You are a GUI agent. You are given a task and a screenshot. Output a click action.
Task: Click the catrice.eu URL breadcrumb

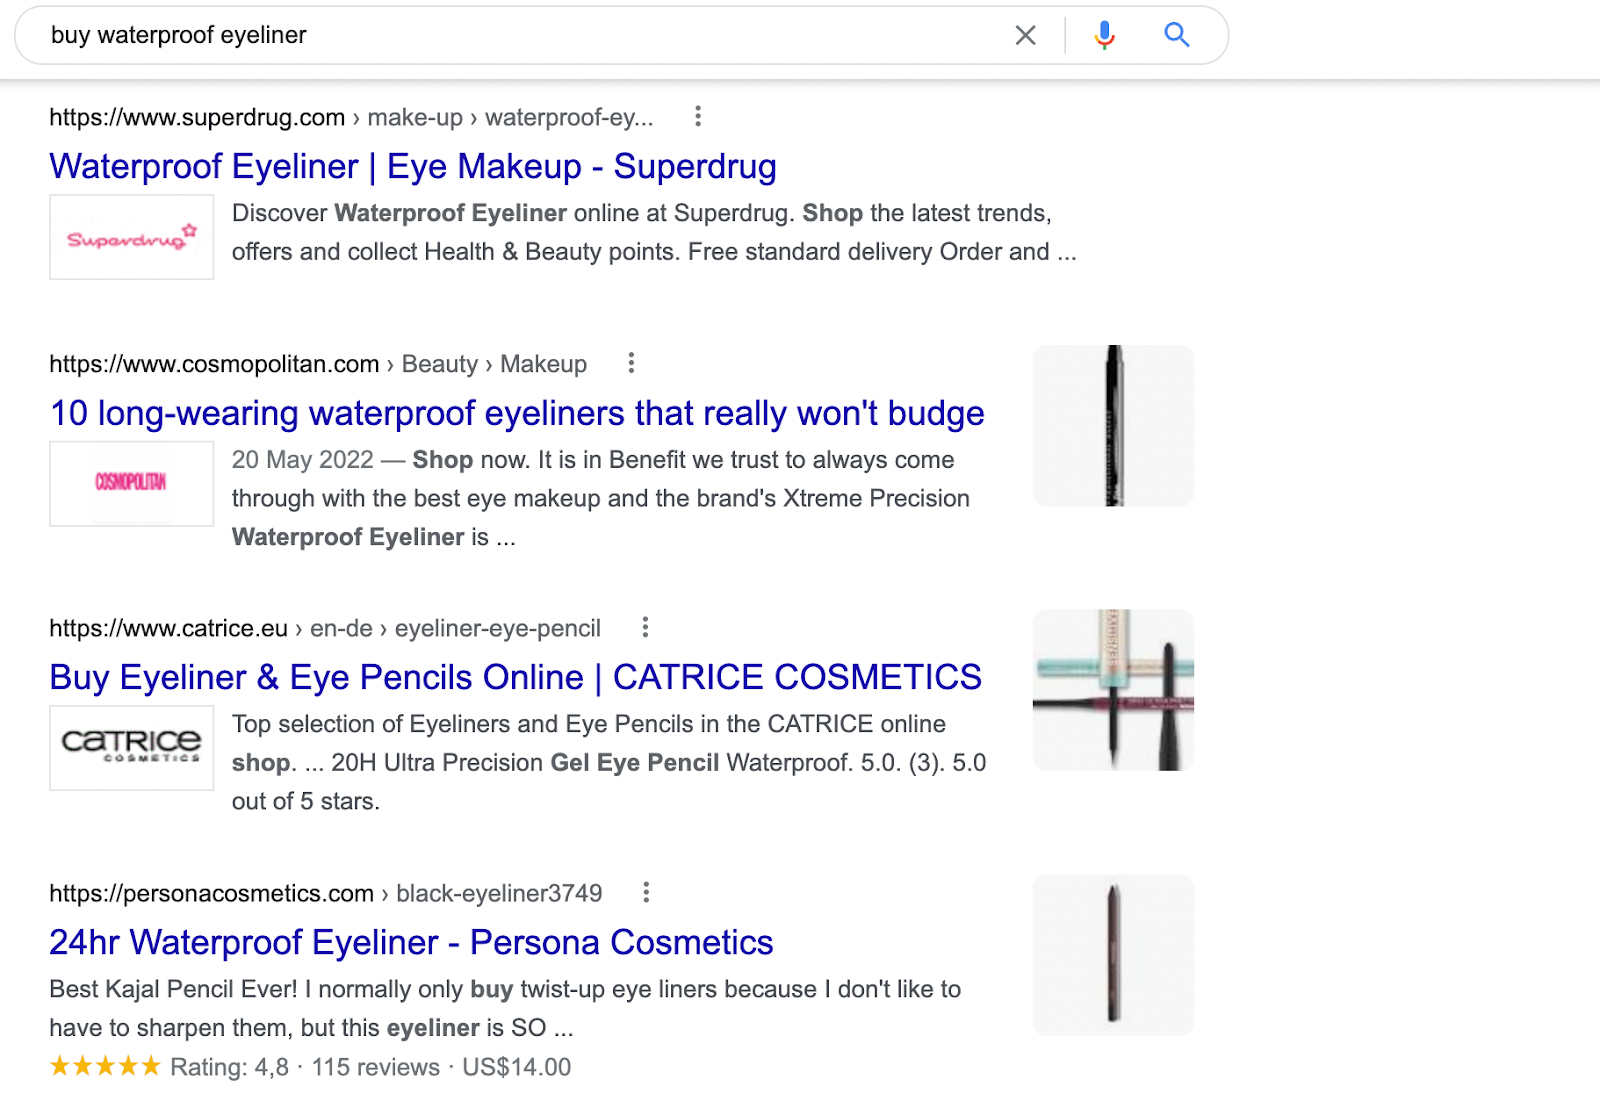point(325,628)
